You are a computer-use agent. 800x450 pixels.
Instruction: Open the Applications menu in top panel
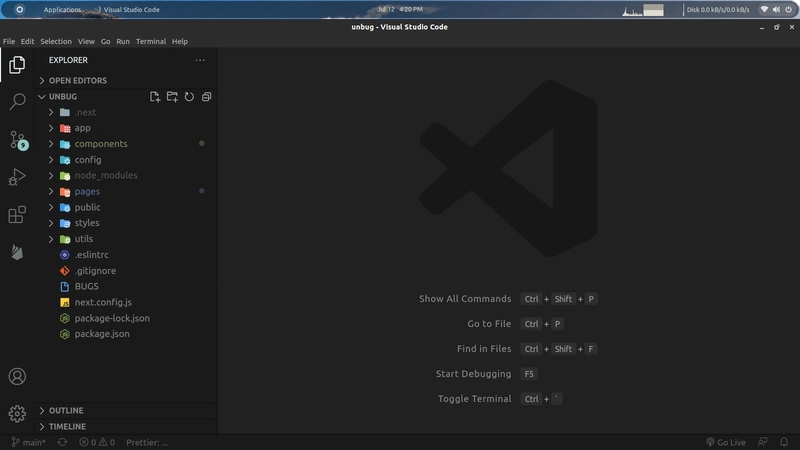click(62, 10)
